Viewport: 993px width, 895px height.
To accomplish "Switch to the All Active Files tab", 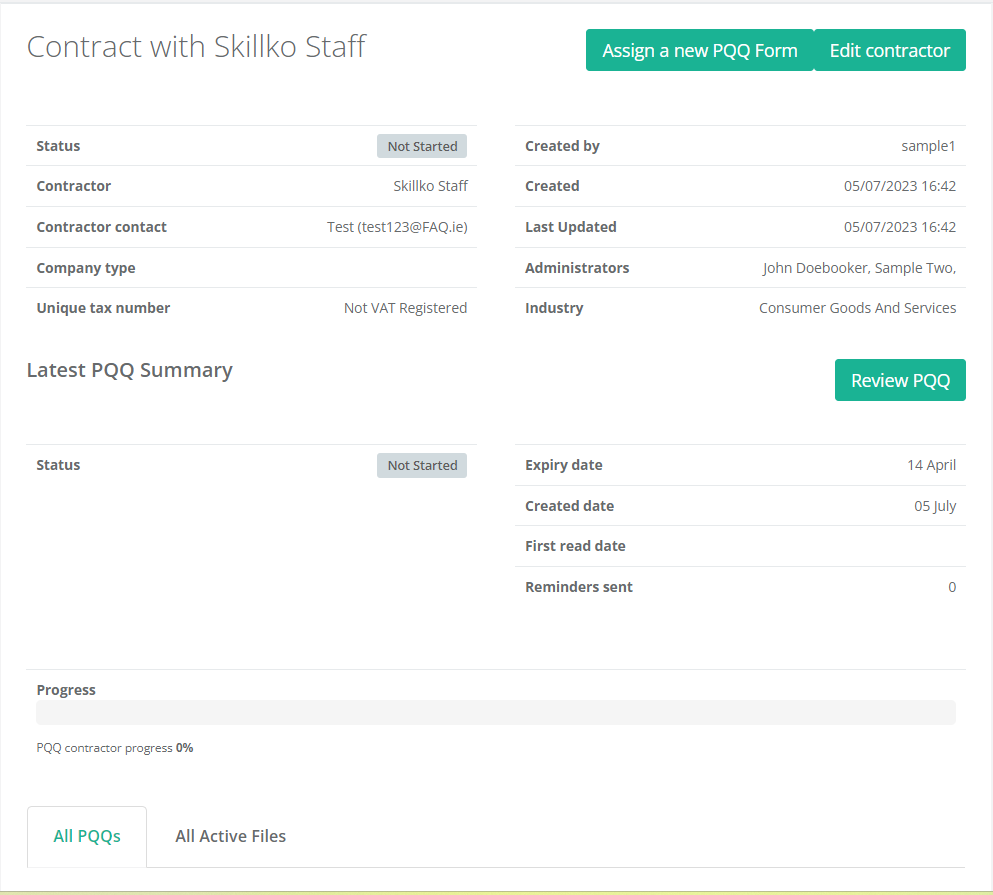I will (x=230, y=836).
